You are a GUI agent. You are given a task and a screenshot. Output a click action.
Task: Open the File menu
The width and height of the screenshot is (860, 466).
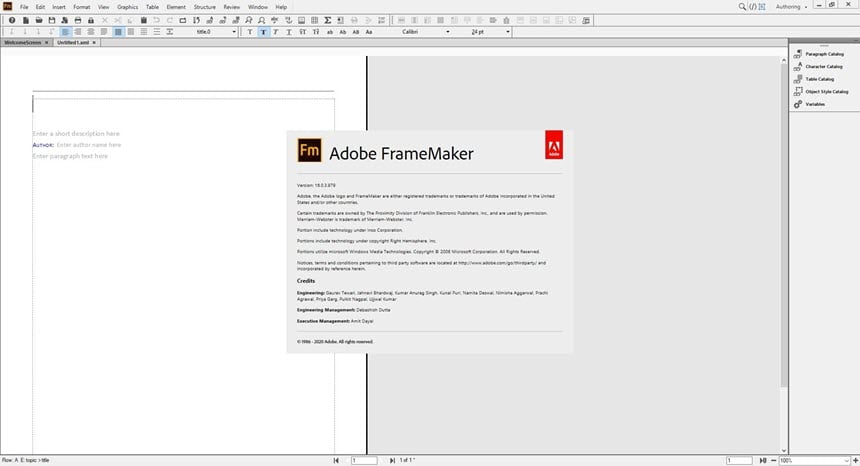click(x=24, y=7)
